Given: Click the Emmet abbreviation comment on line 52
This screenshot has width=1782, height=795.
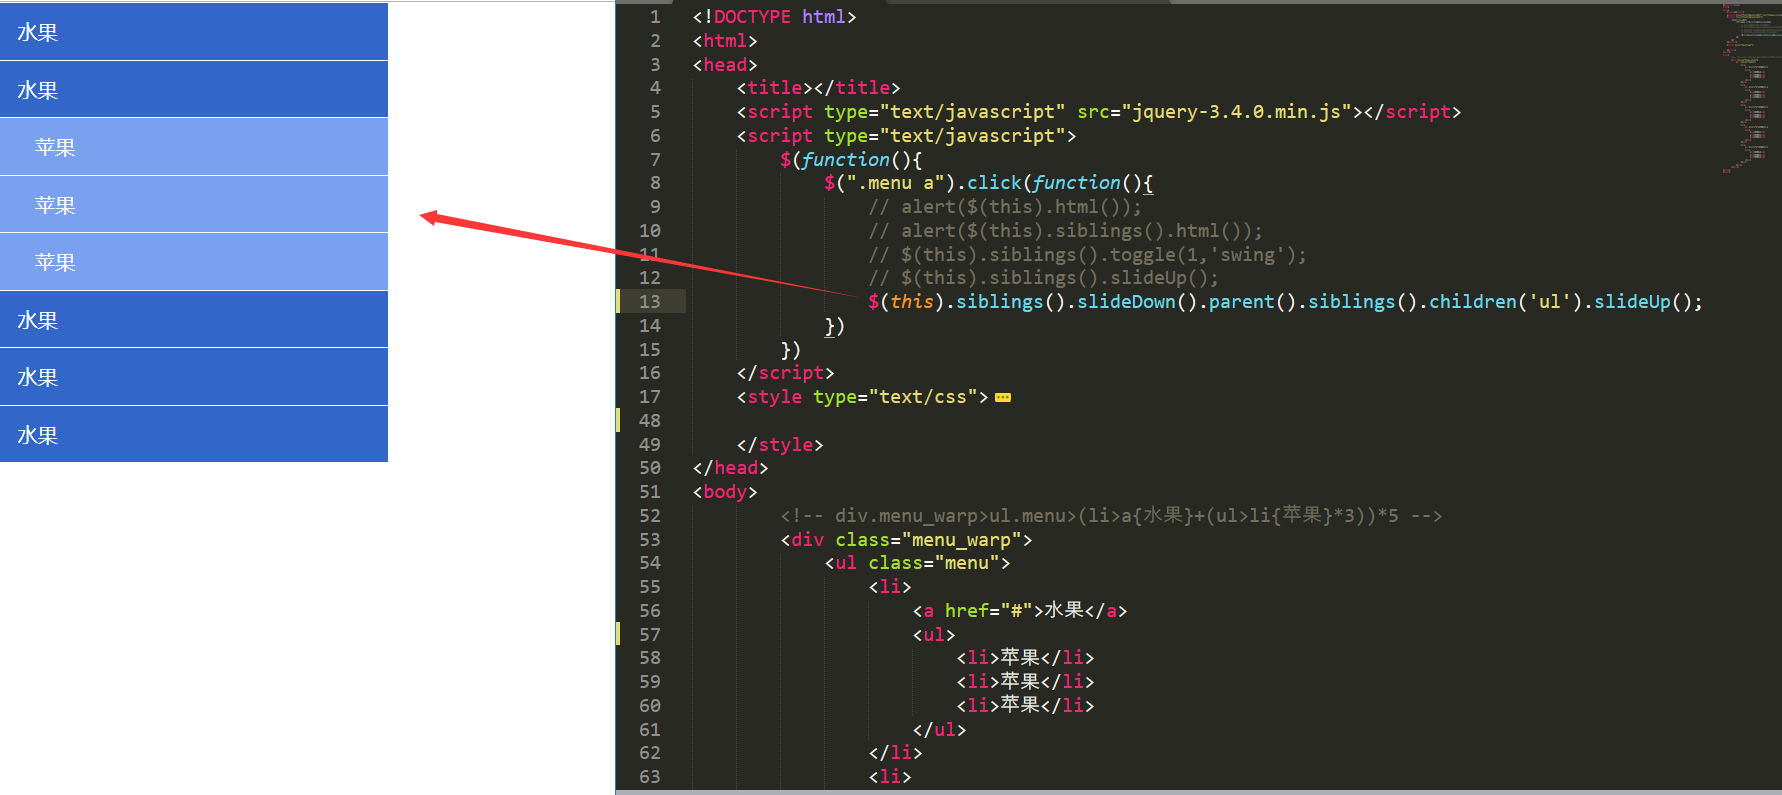Looking at the screenshot, I should click(x=1111, y=516).
